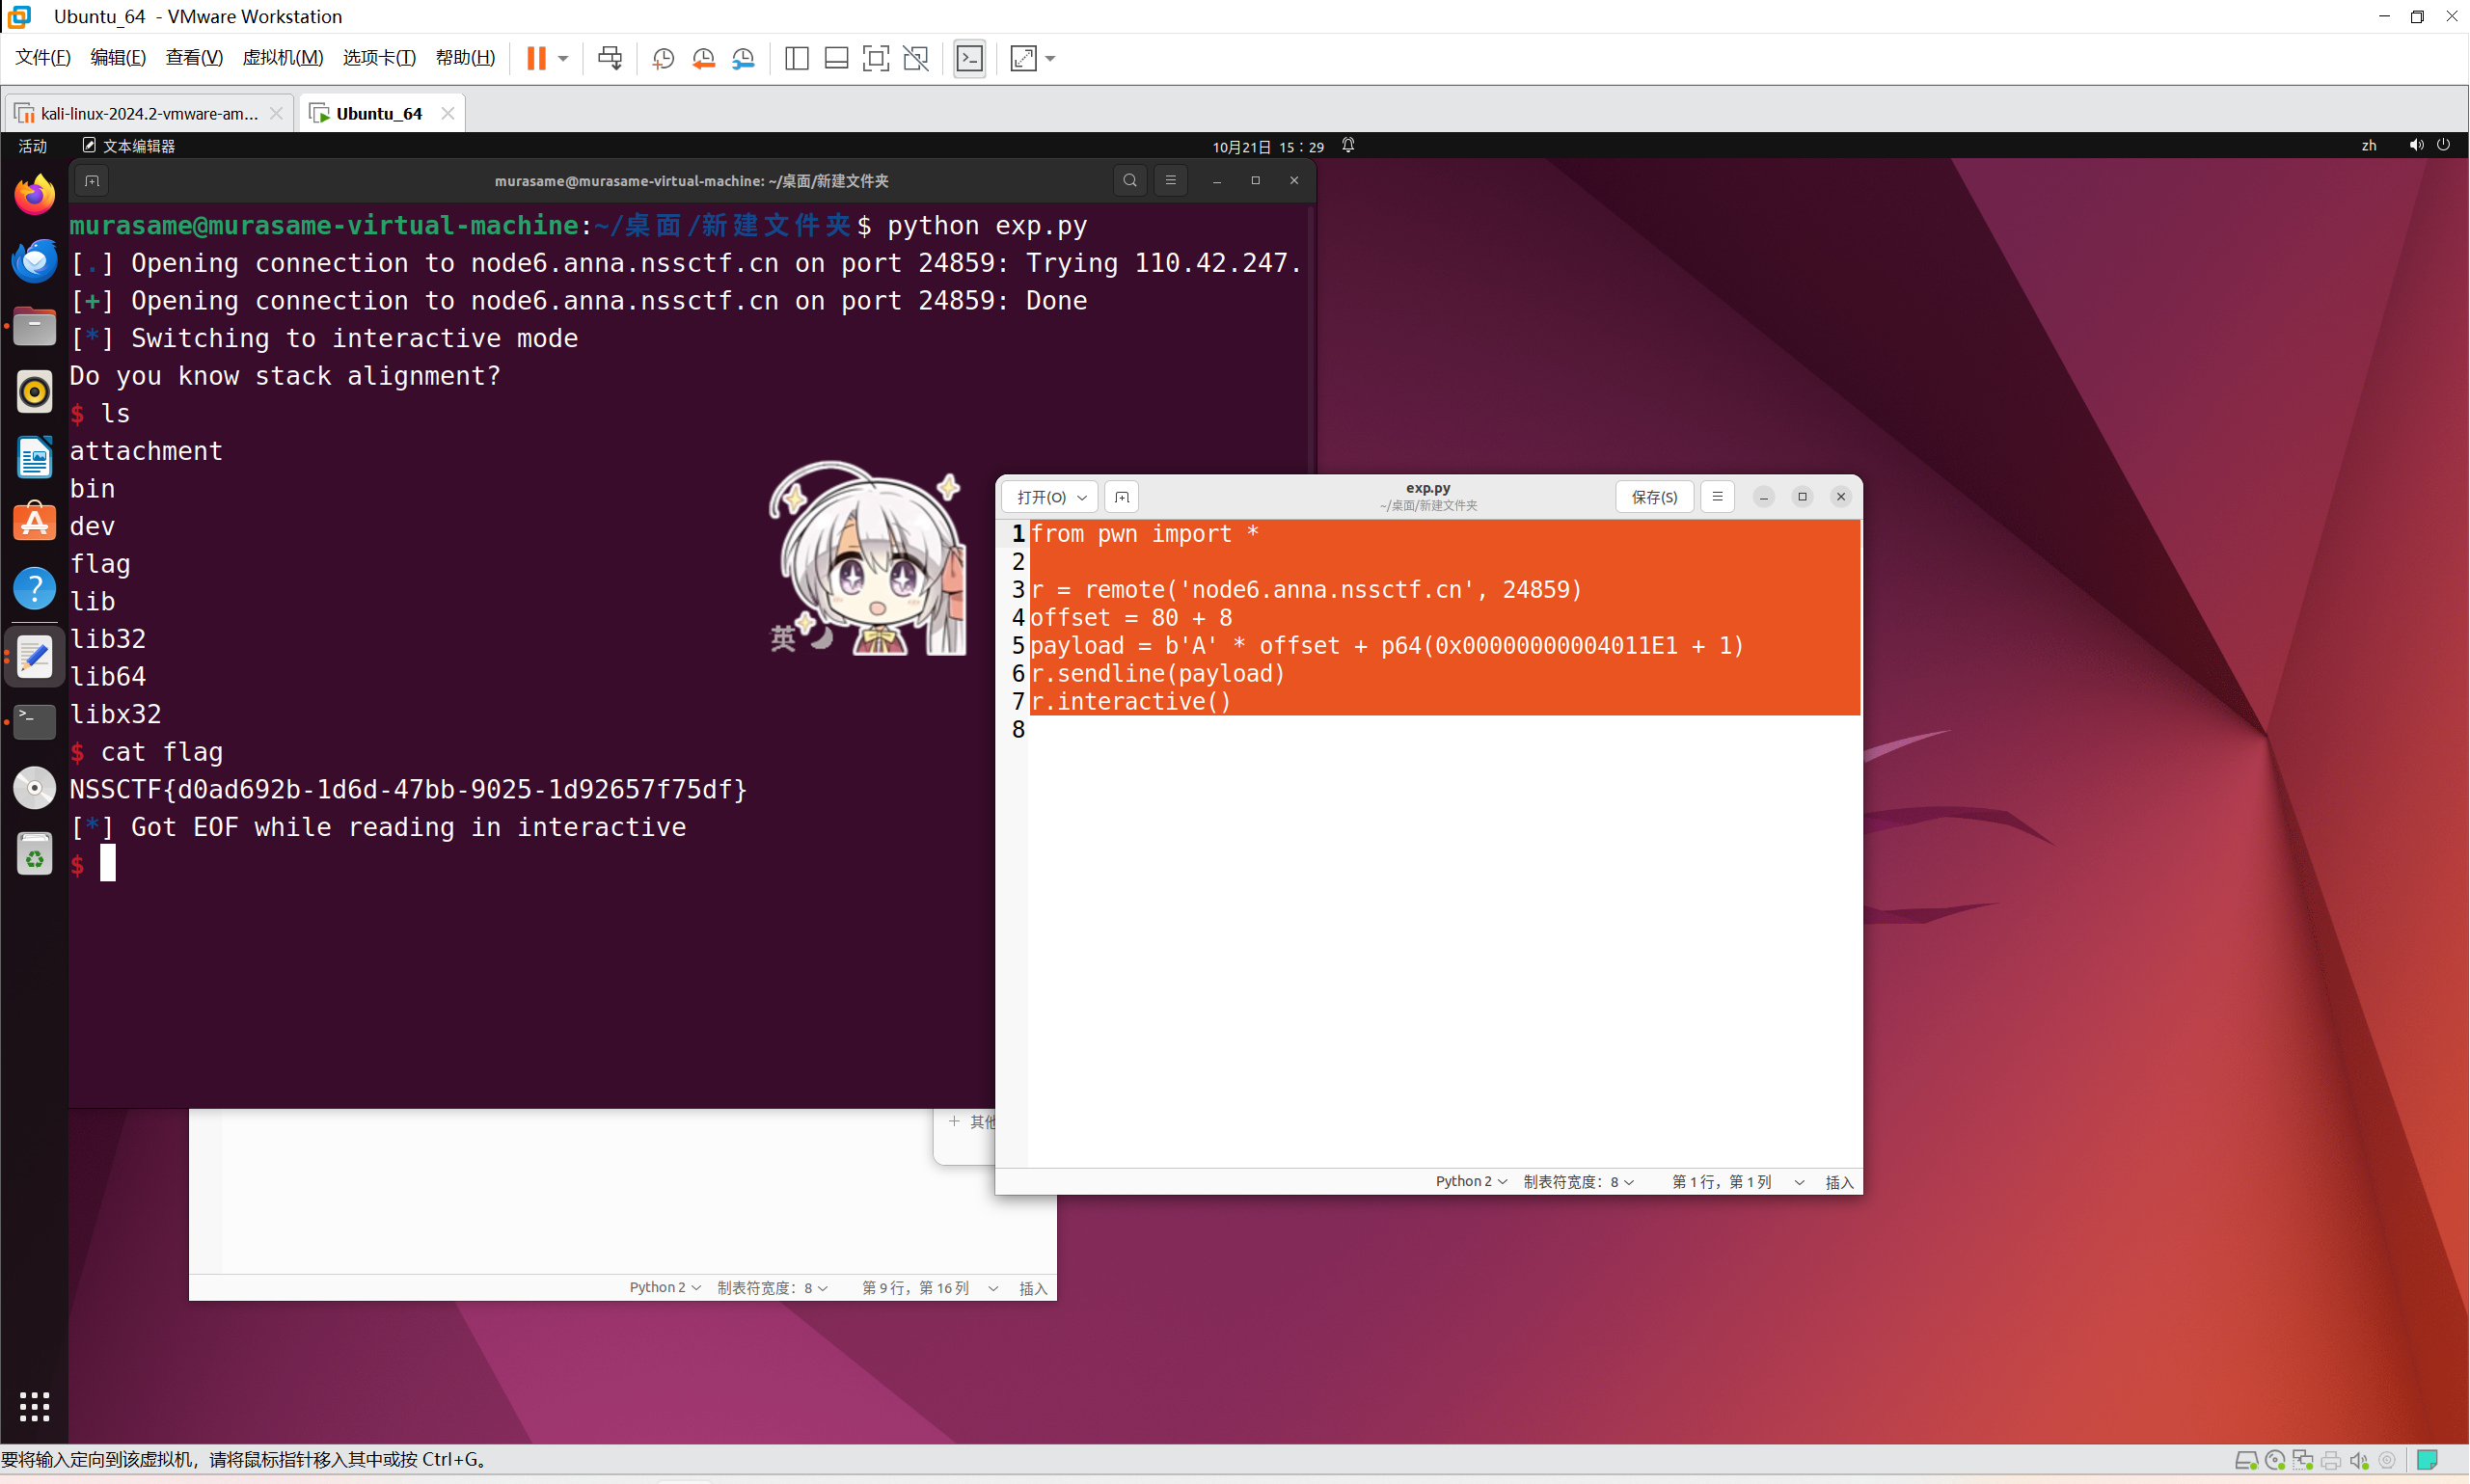
Task: Pause the virtual machine
Action: coord(536,58)
